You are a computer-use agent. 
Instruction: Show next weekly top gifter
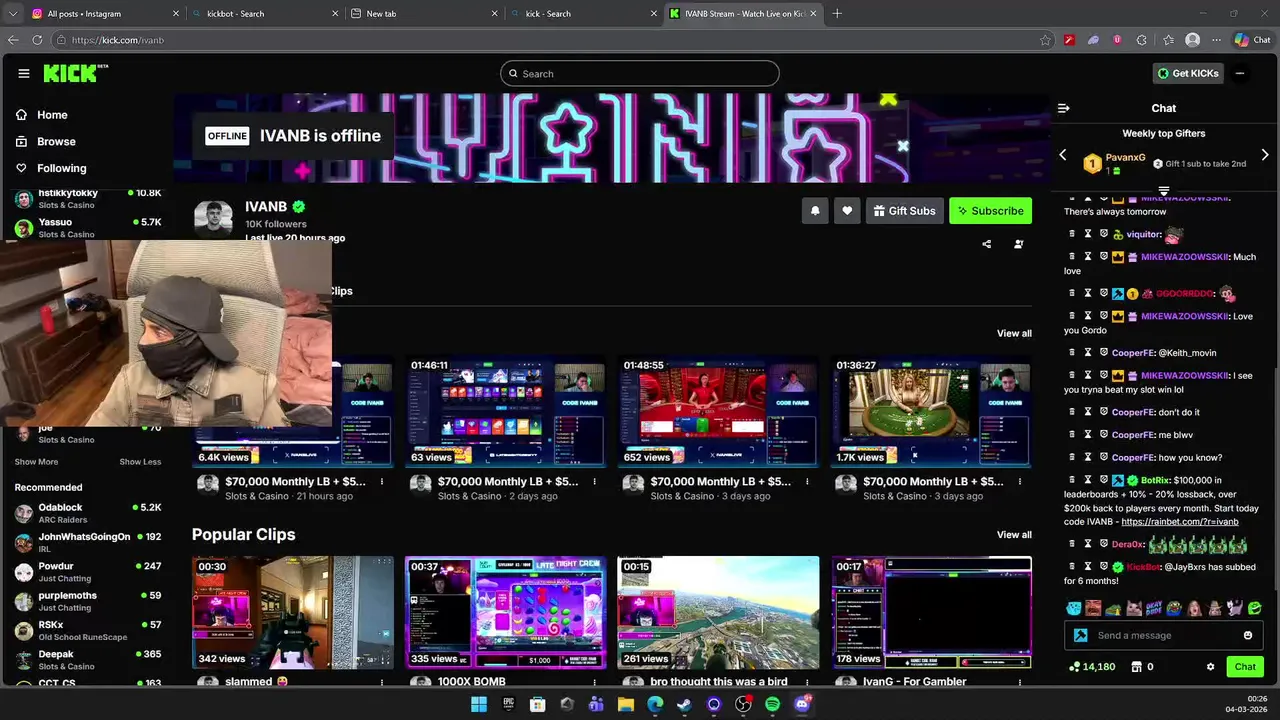[x=1265, y=155]
